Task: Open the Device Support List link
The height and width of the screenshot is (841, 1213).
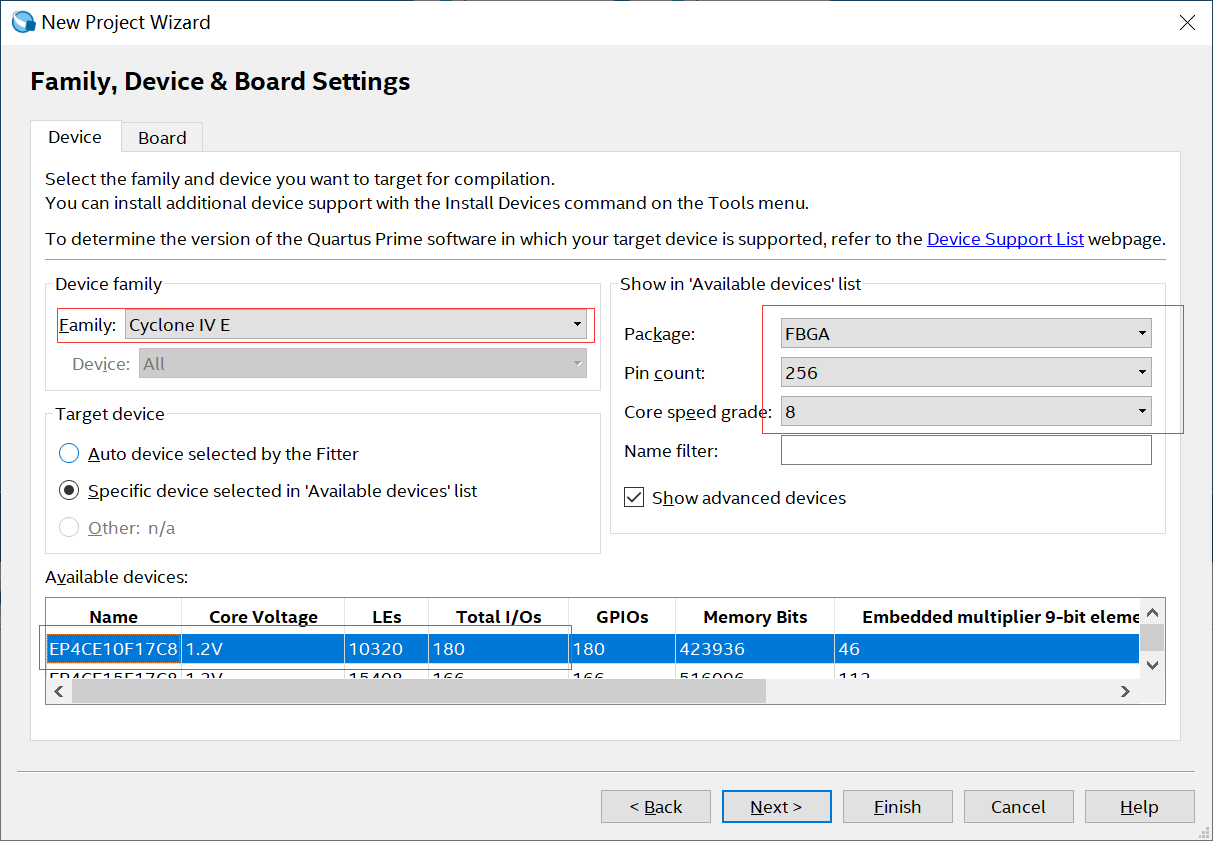Action: pos(1005,240)
